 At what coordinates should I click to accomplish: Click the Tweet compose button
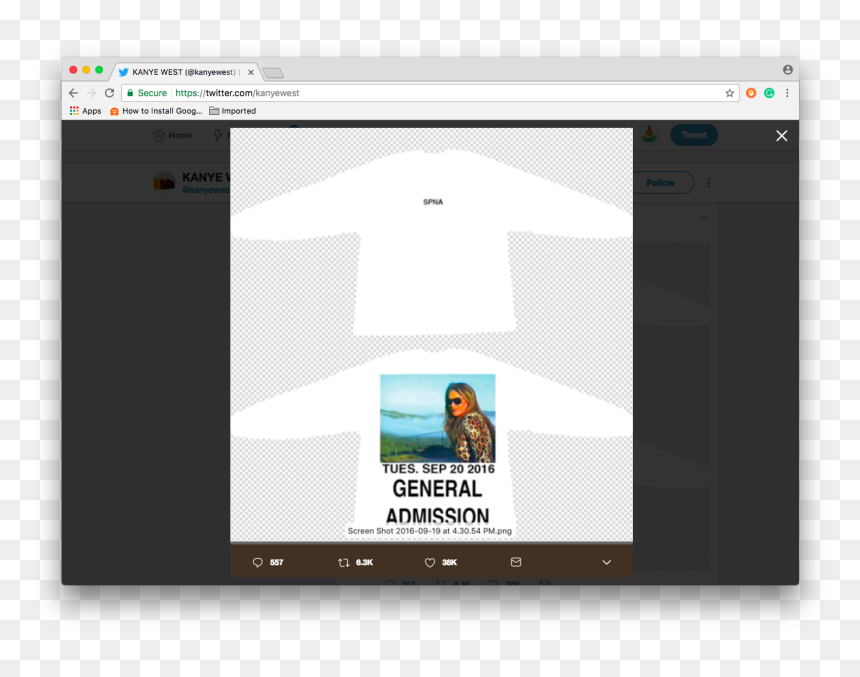coord(694,135)
